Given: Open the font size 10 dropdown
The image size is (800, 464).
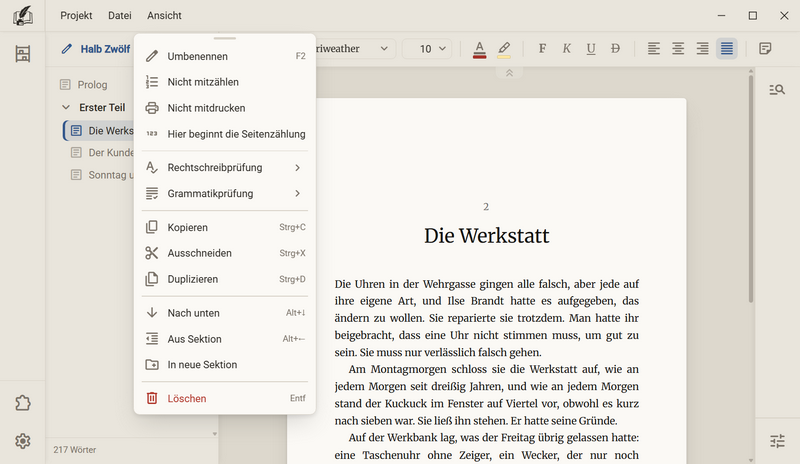Looking at the screenshot, I should 427,48.
